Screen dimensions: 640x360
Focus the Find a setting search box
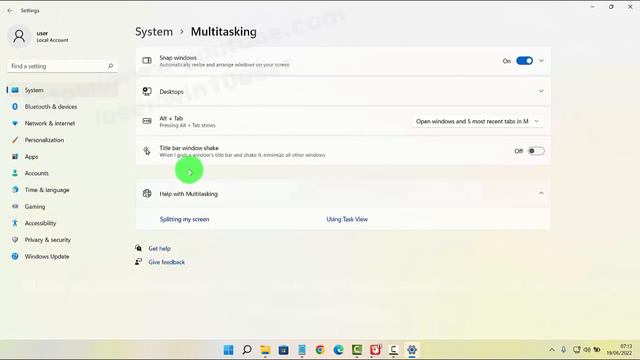(x=62, y=66)
